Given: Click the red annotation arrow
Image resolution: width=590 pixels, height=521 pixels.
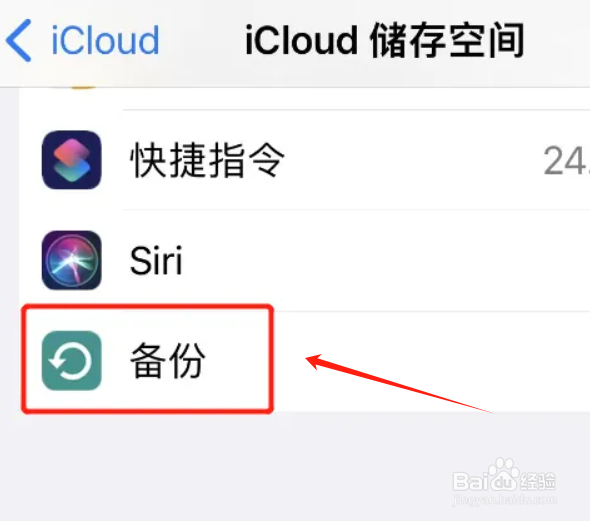Looking at the screenshot, I should (x=399, y=383).
